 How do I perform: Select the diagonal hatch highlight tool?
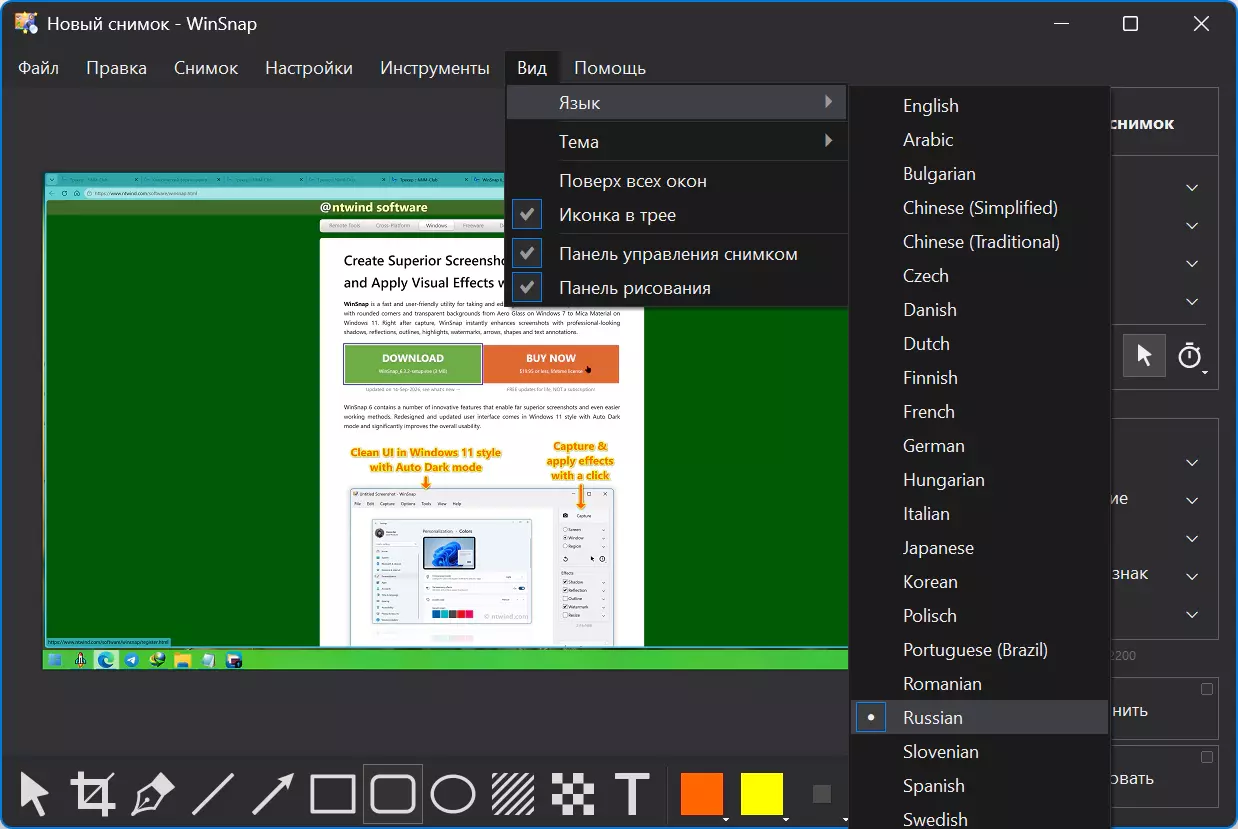tap(512, 794)
